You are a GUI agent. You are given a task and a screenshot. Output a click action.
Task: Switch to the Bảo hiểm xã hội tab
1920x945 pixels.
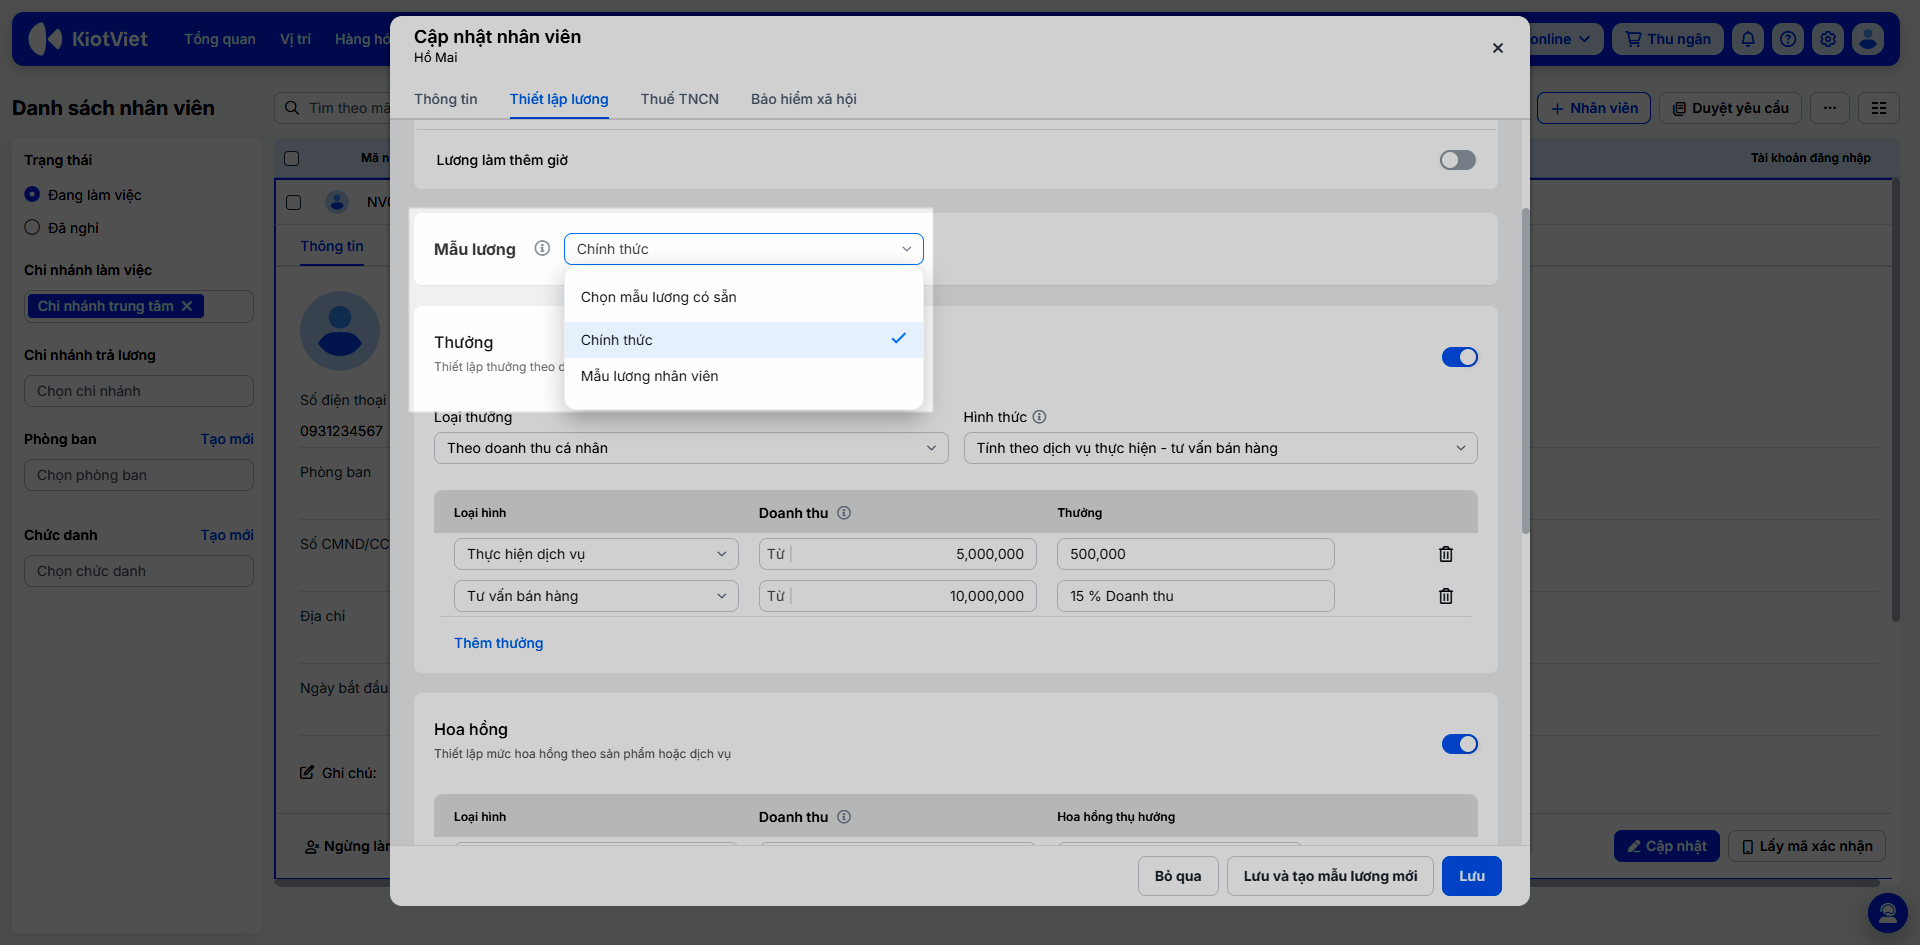(x=804, y=99)
